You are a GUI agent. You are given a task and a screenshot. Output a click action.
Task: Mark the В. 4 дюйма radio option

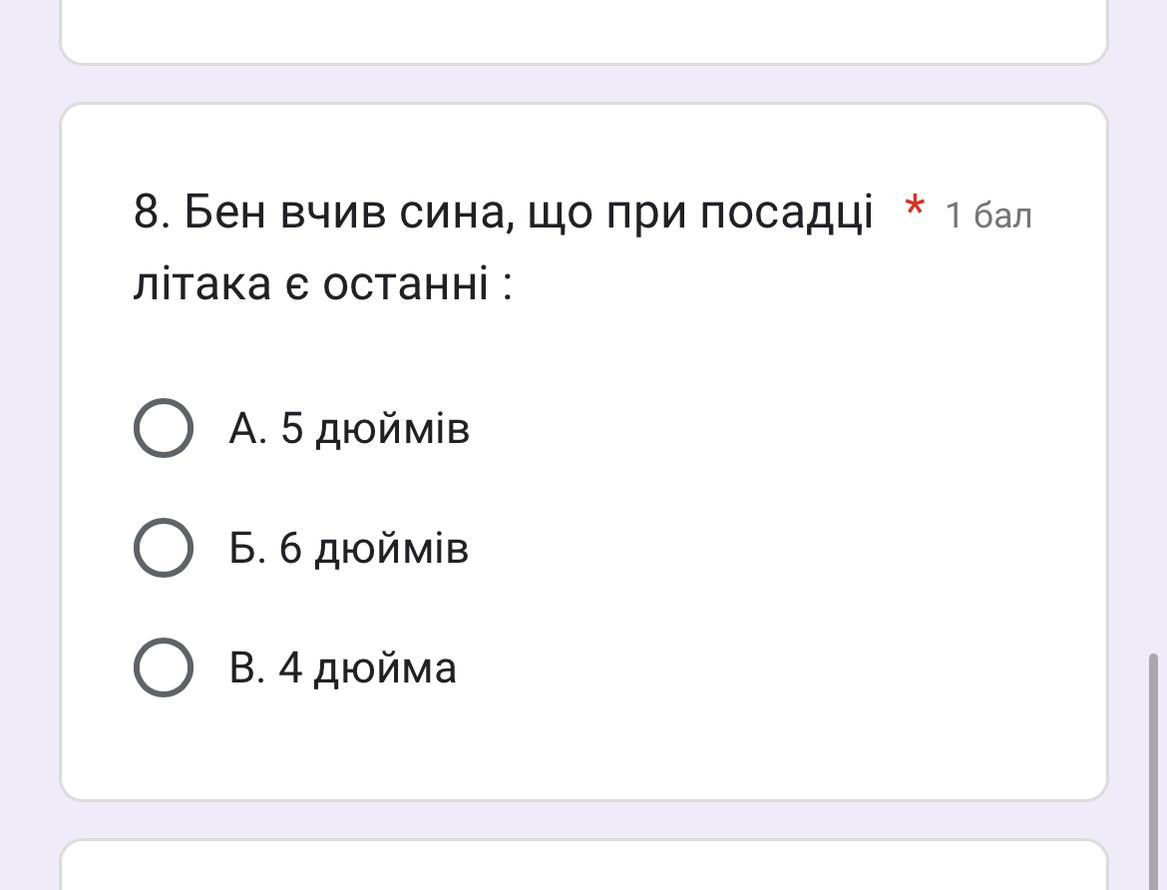click(163, 668)
